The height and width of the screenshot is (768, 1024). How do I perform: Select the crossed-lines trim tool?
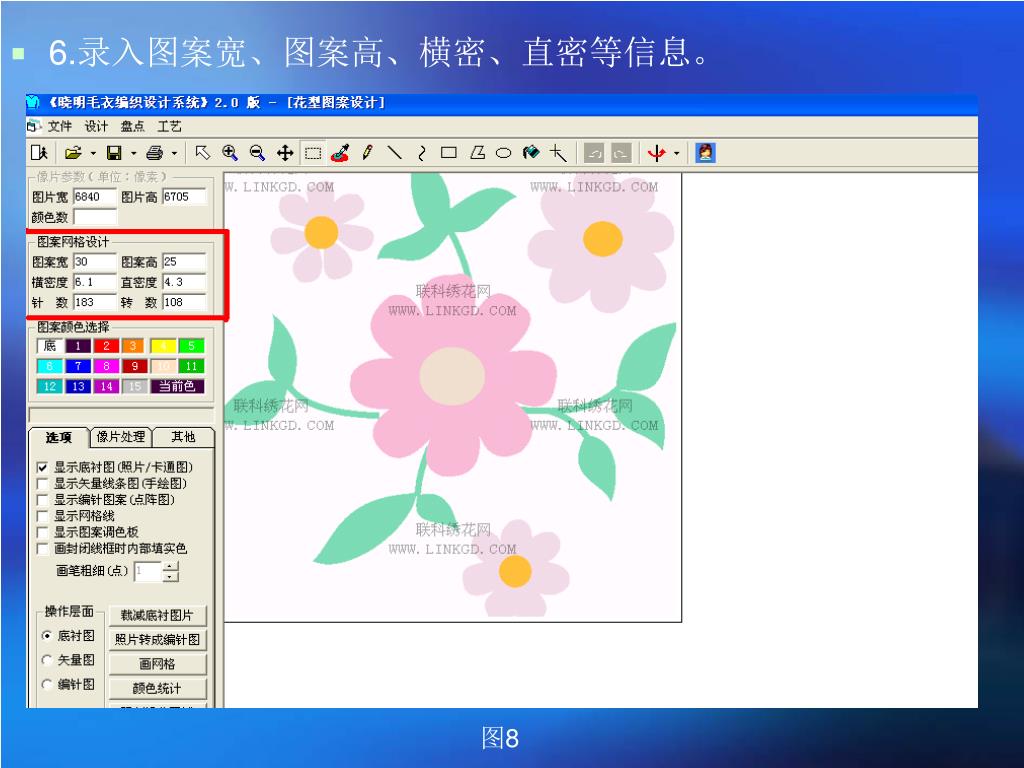[558, 153]
